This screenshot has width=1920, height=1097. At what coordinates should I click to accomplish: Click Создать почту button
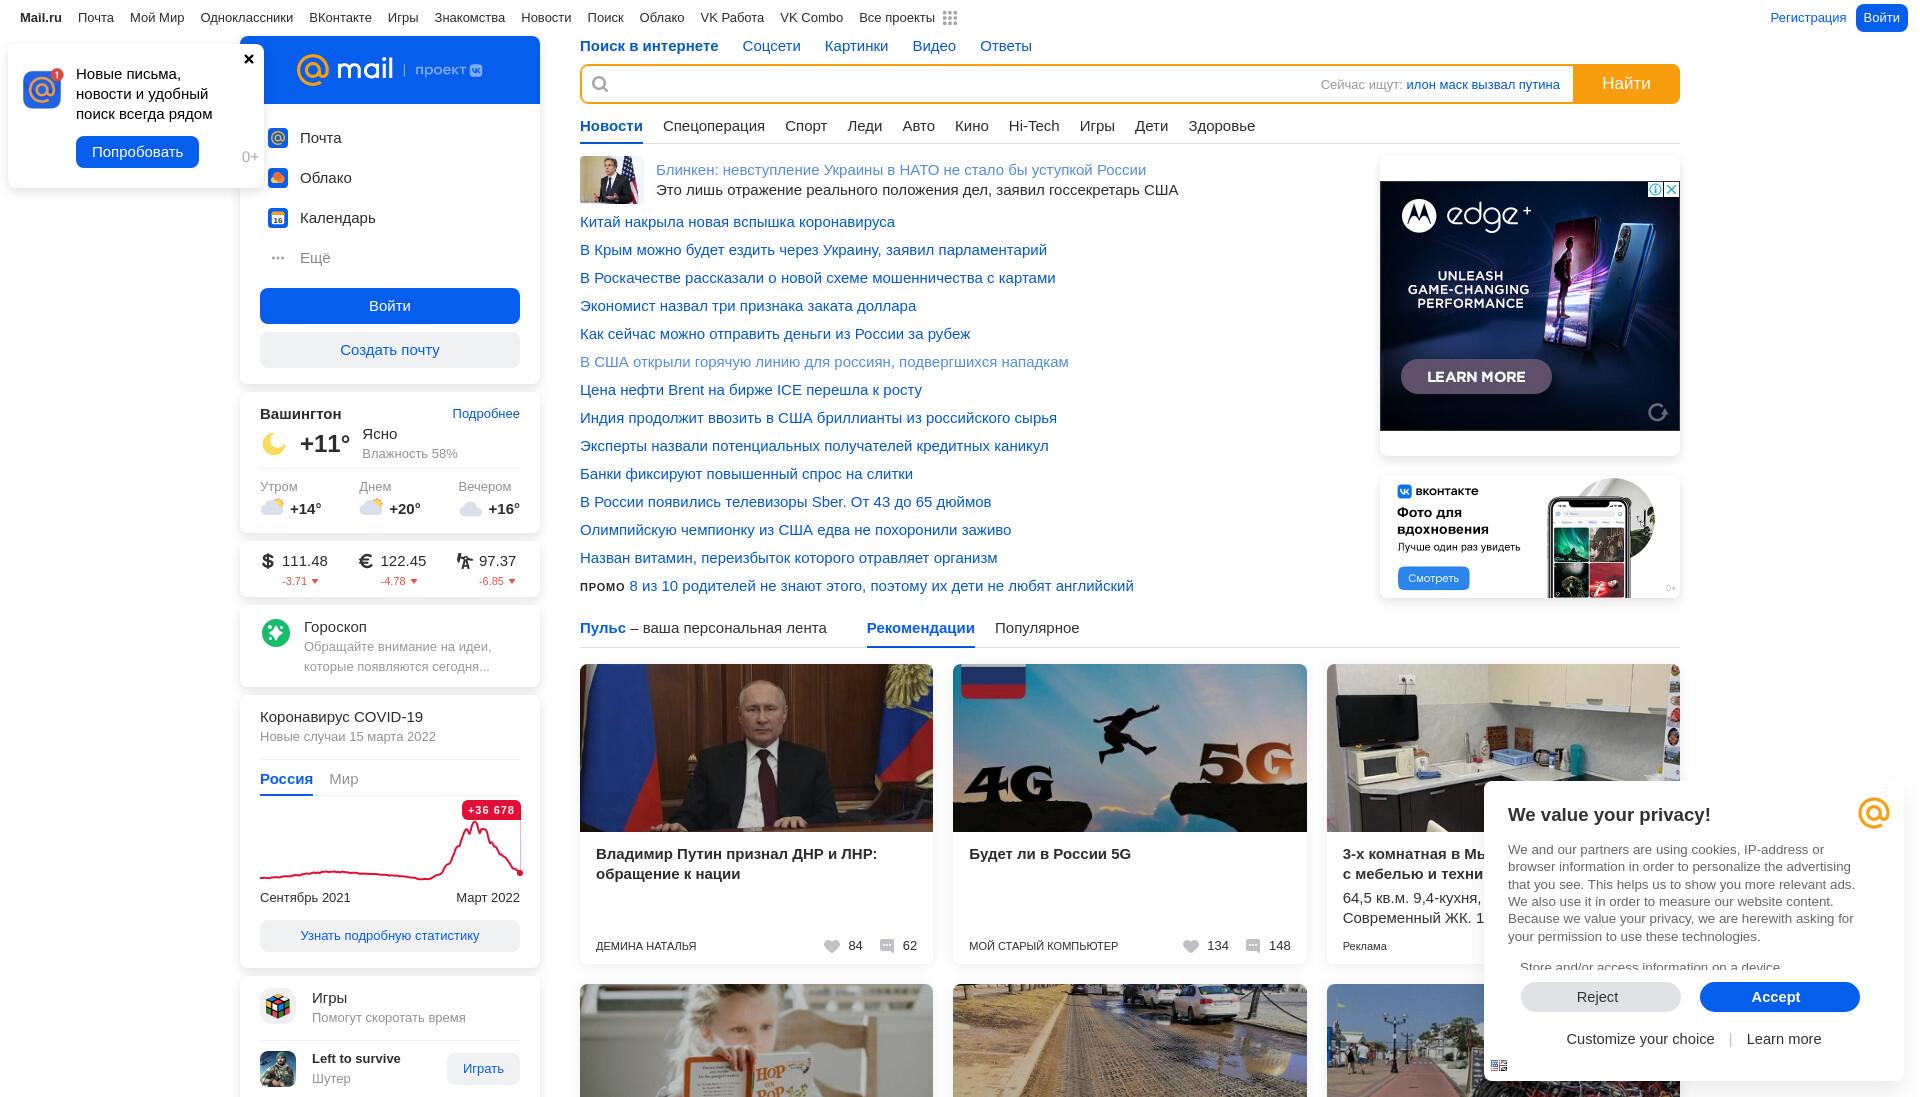click(390, 350)
